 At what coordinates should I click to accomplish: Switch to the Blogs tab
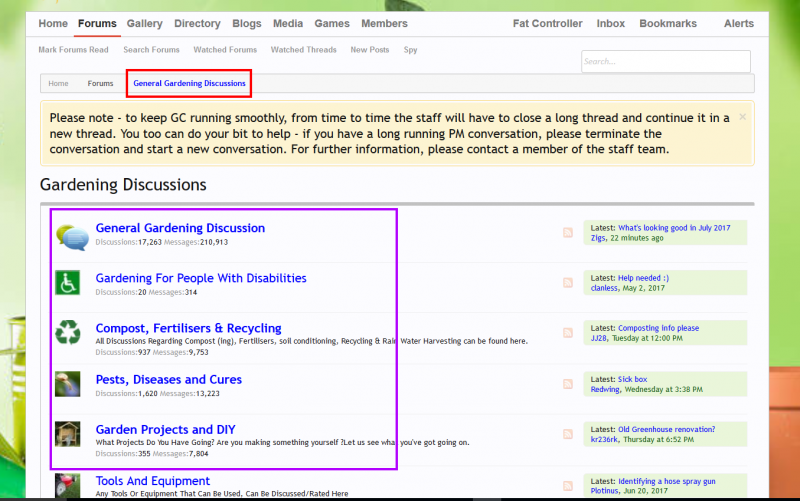coord(247,23)
